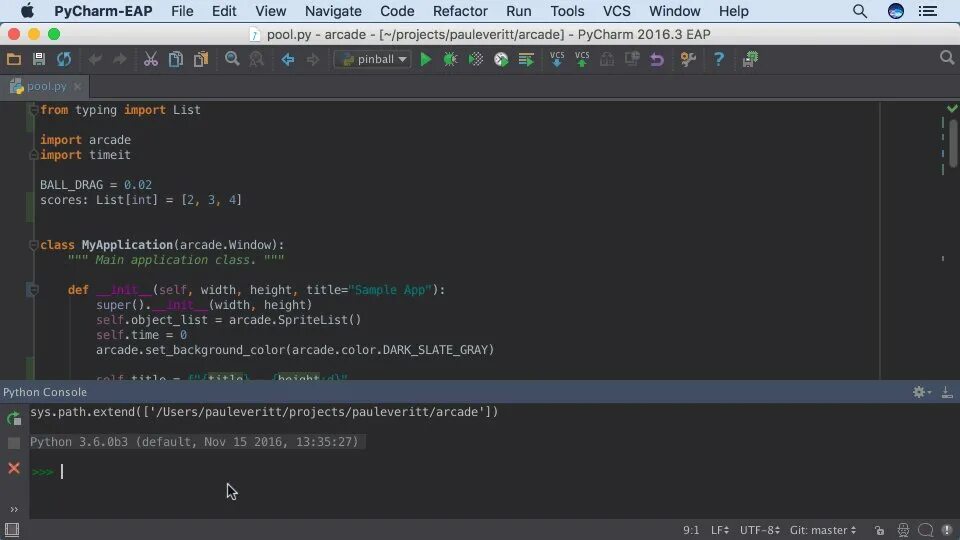Screen dimensions: 960x540
Task: Update project with the VCS down-arrow icon
Action: pos(557,59)
